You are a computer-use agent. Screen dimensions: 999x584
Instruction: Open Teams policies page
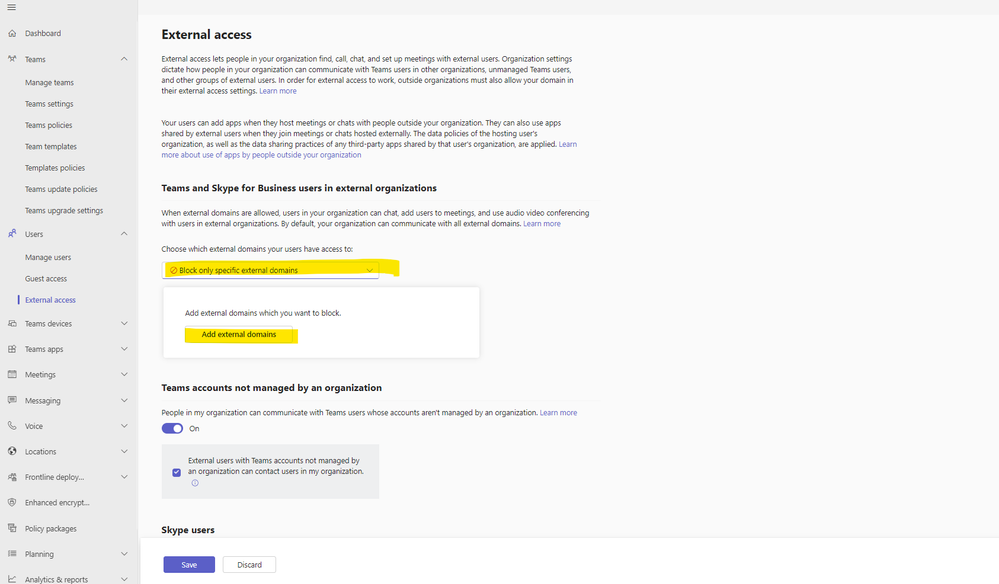[48, 125]
